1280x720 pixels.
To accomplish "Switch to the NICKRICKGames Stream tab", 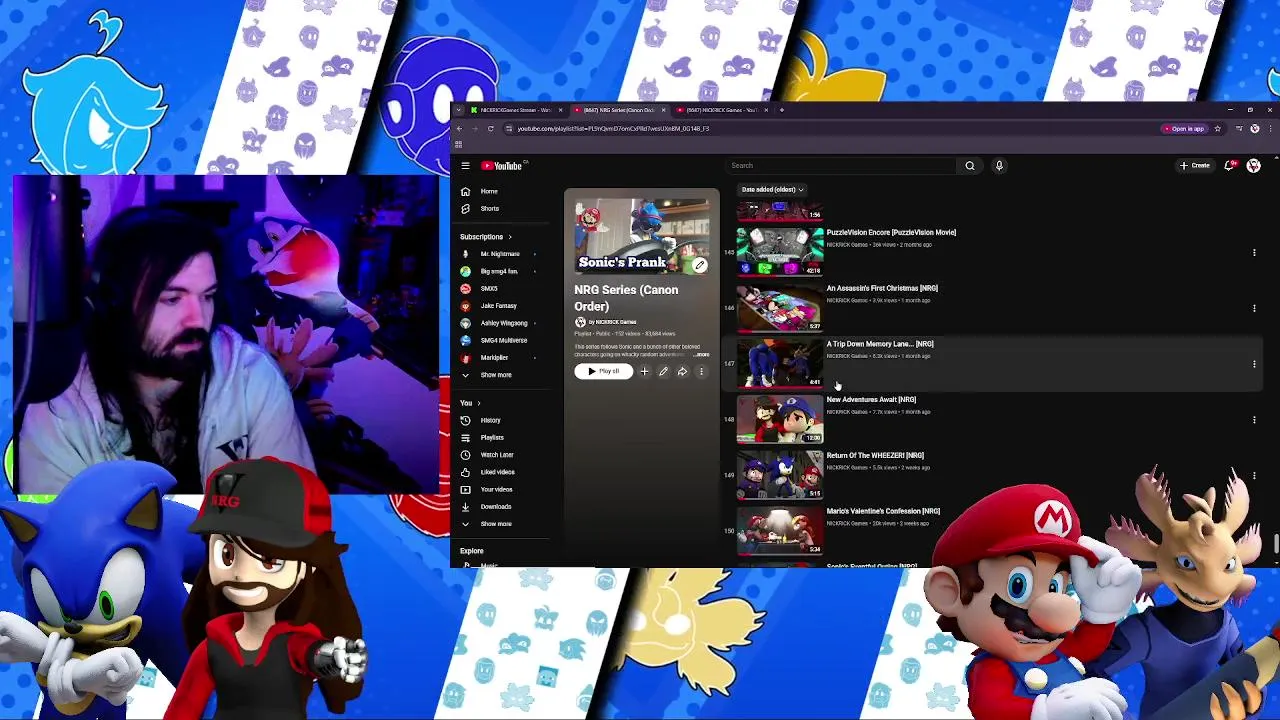I will (514, 110).
